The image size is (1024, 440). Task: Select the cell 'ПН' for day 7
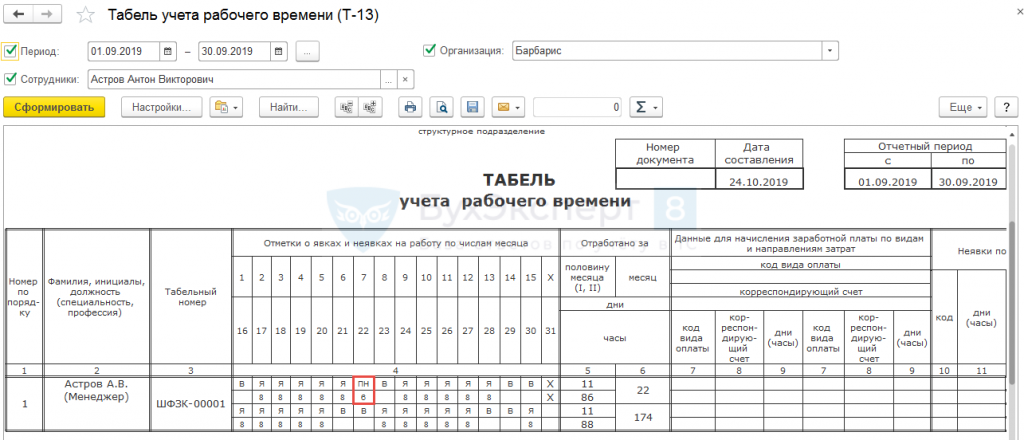(363, 384)
